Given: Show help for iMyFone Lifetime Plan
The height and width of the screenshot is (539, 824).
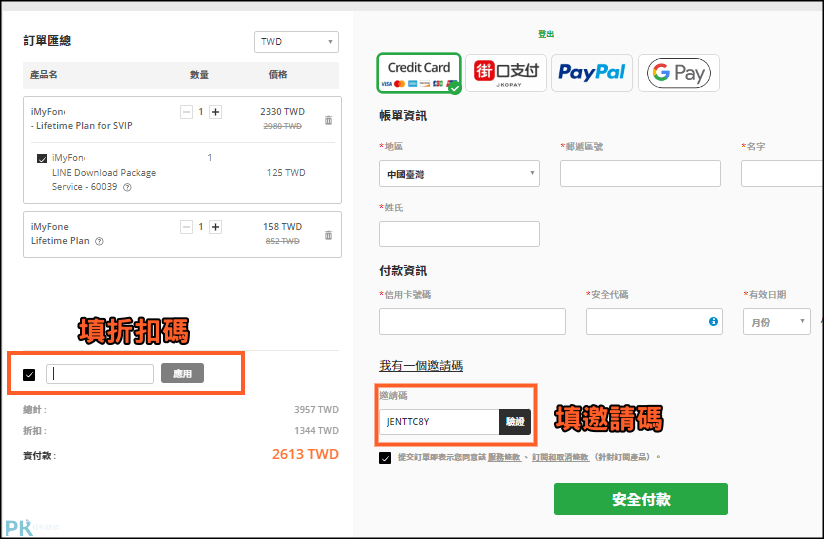Looking at the screenshot, I should (x=99, y=241).
